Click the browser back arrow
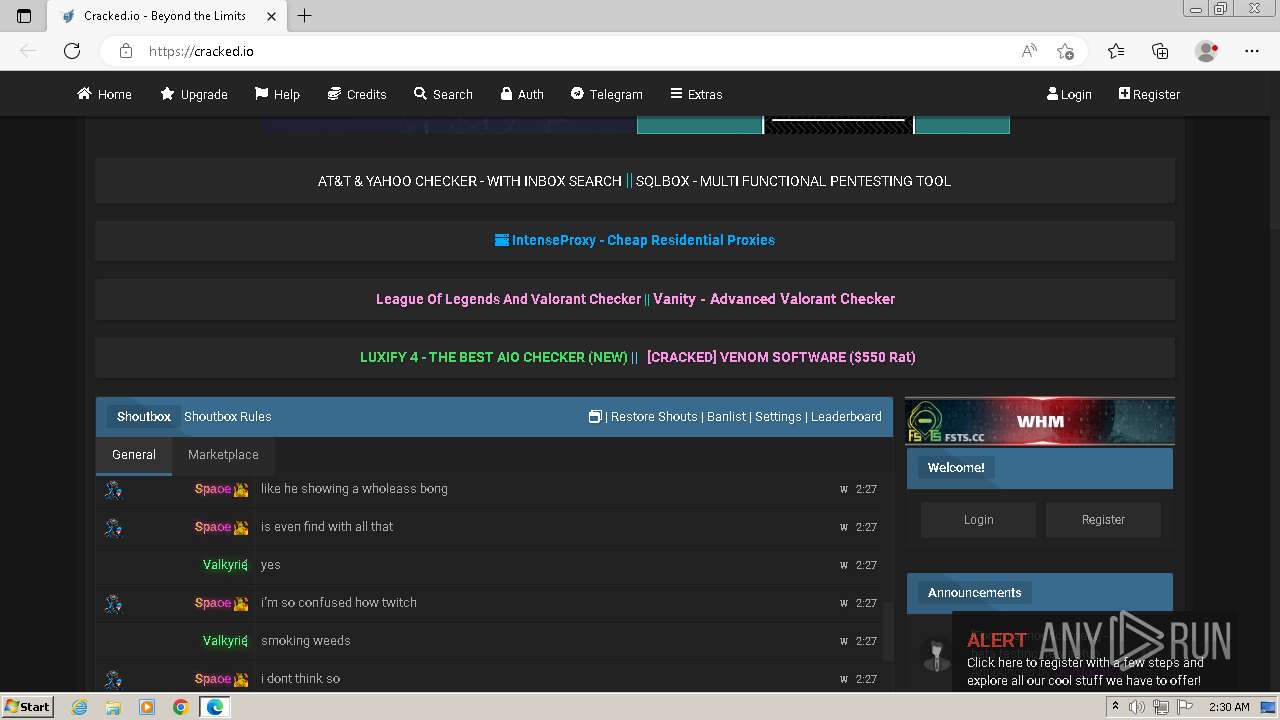 (29, 51)
